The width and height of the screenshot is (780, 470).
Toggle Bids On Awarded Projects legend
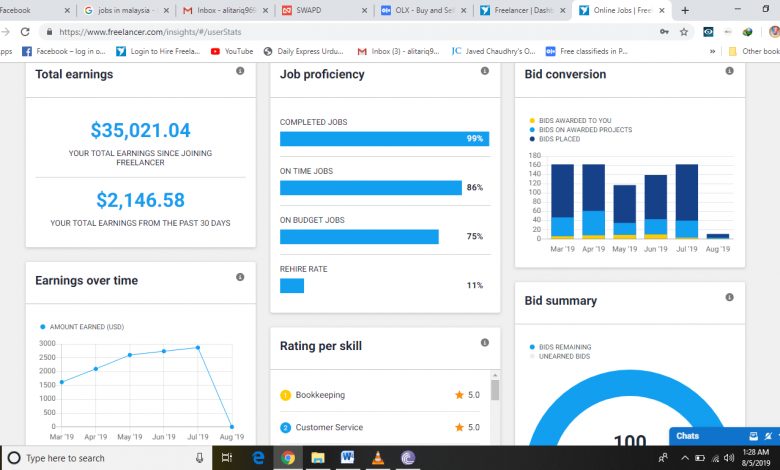coord(581,130)
